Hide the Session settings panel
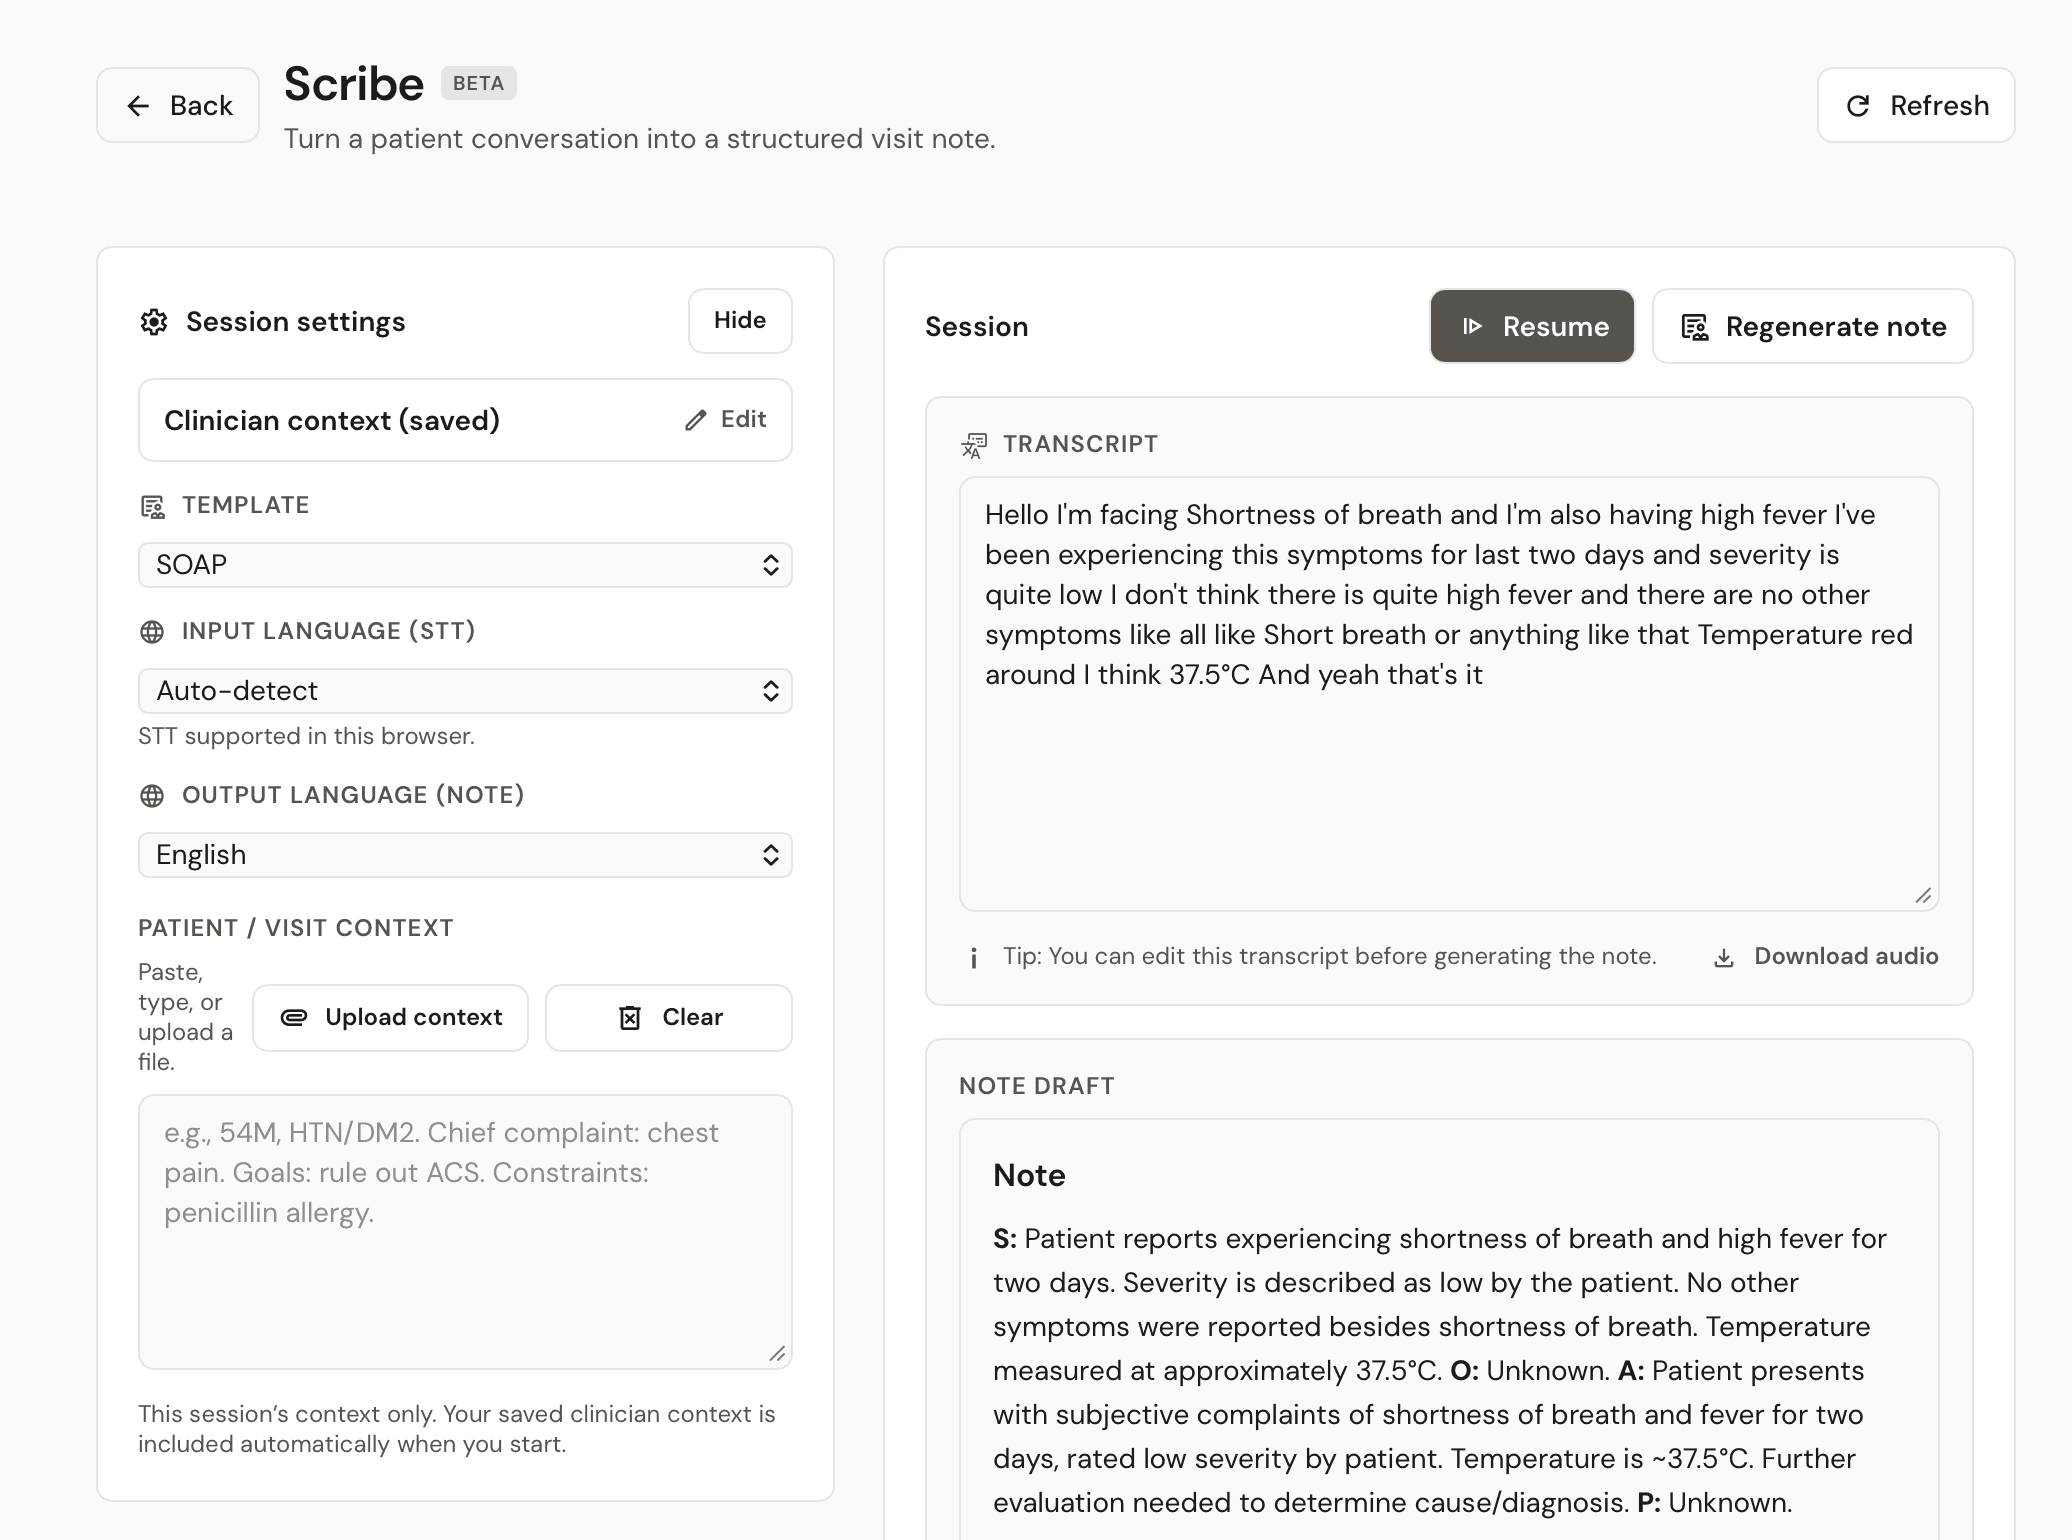 point(739,321)
